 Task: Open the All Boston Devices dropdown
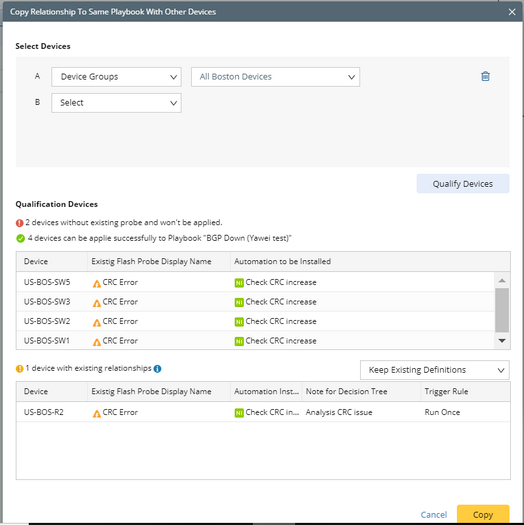(275, 77)
